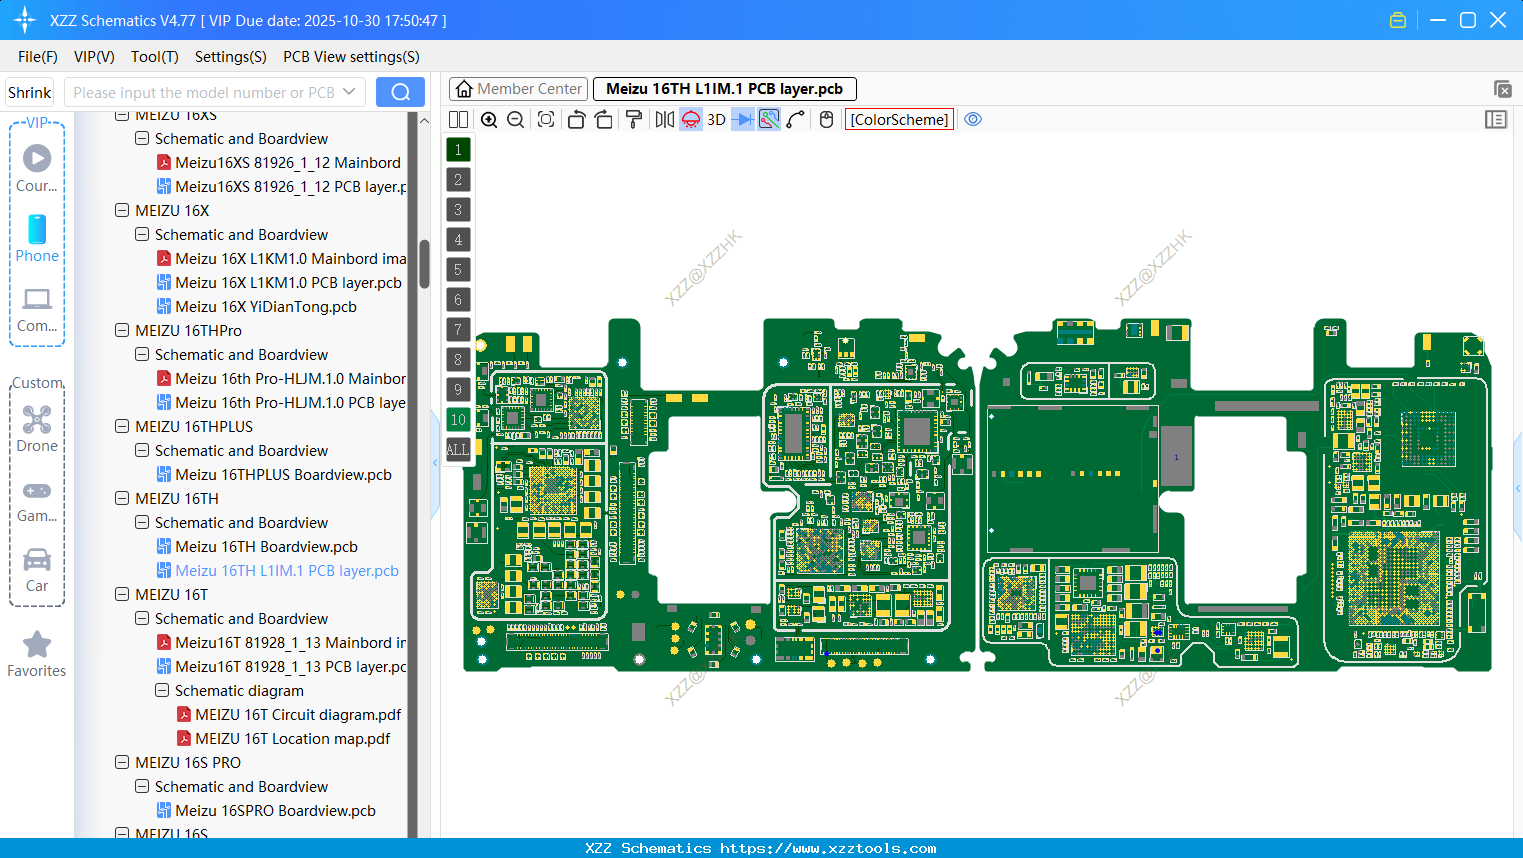Screen dimensions: 1523x858
Task: Open the Tool menu
Action: 154,57
